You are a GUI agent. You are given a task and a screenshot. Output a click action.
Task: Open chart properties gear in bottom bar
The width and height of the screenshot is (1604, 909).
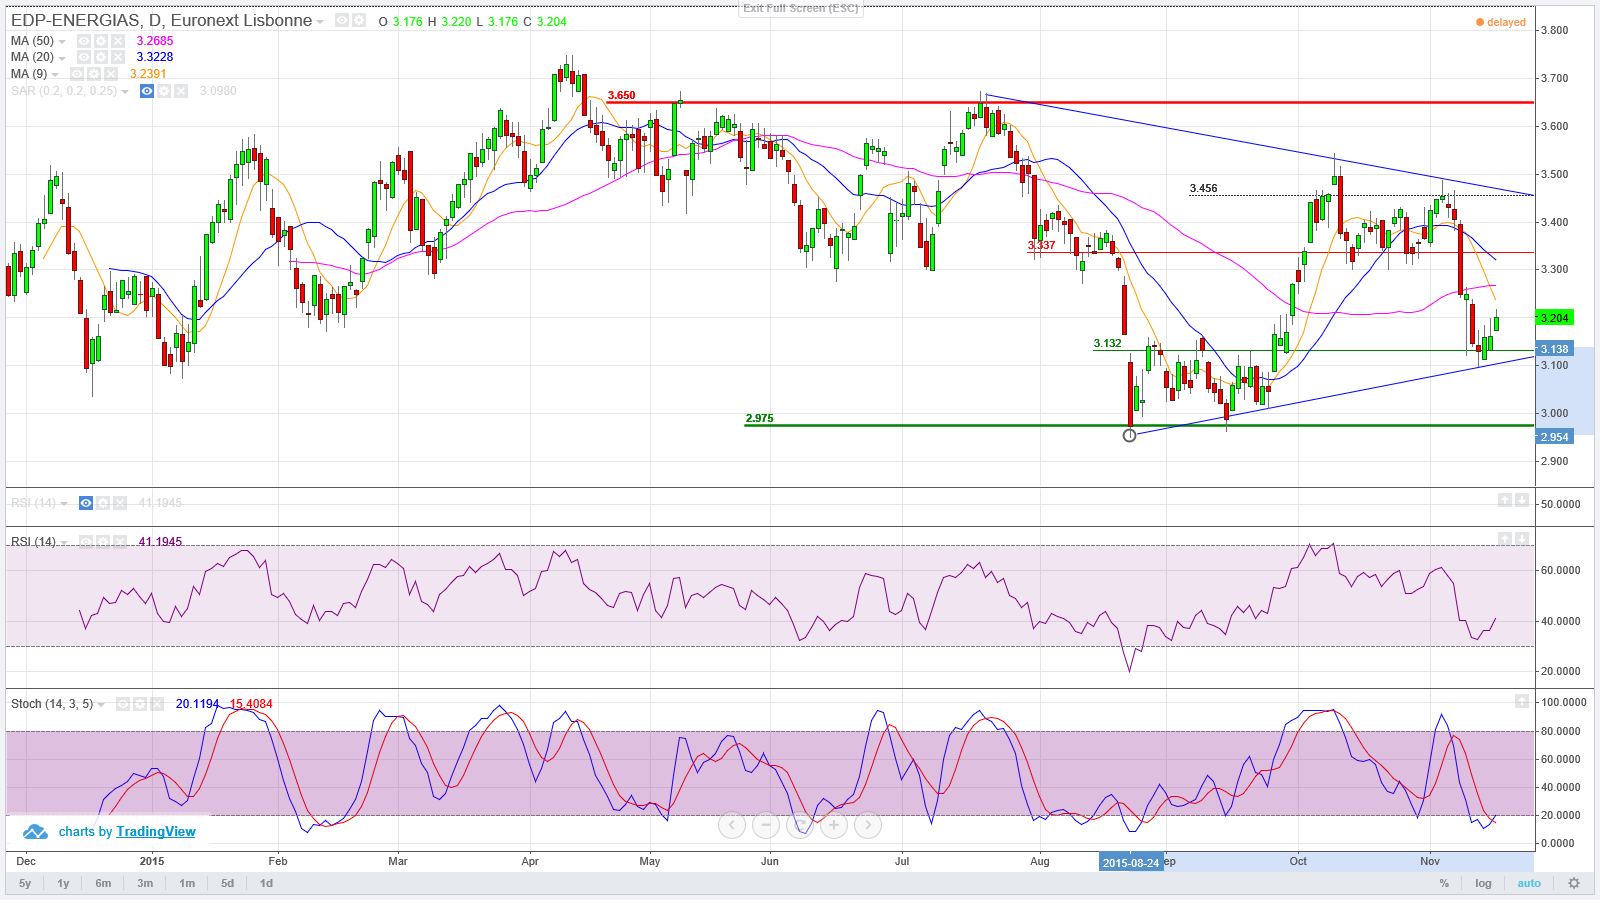point(1574,884)
